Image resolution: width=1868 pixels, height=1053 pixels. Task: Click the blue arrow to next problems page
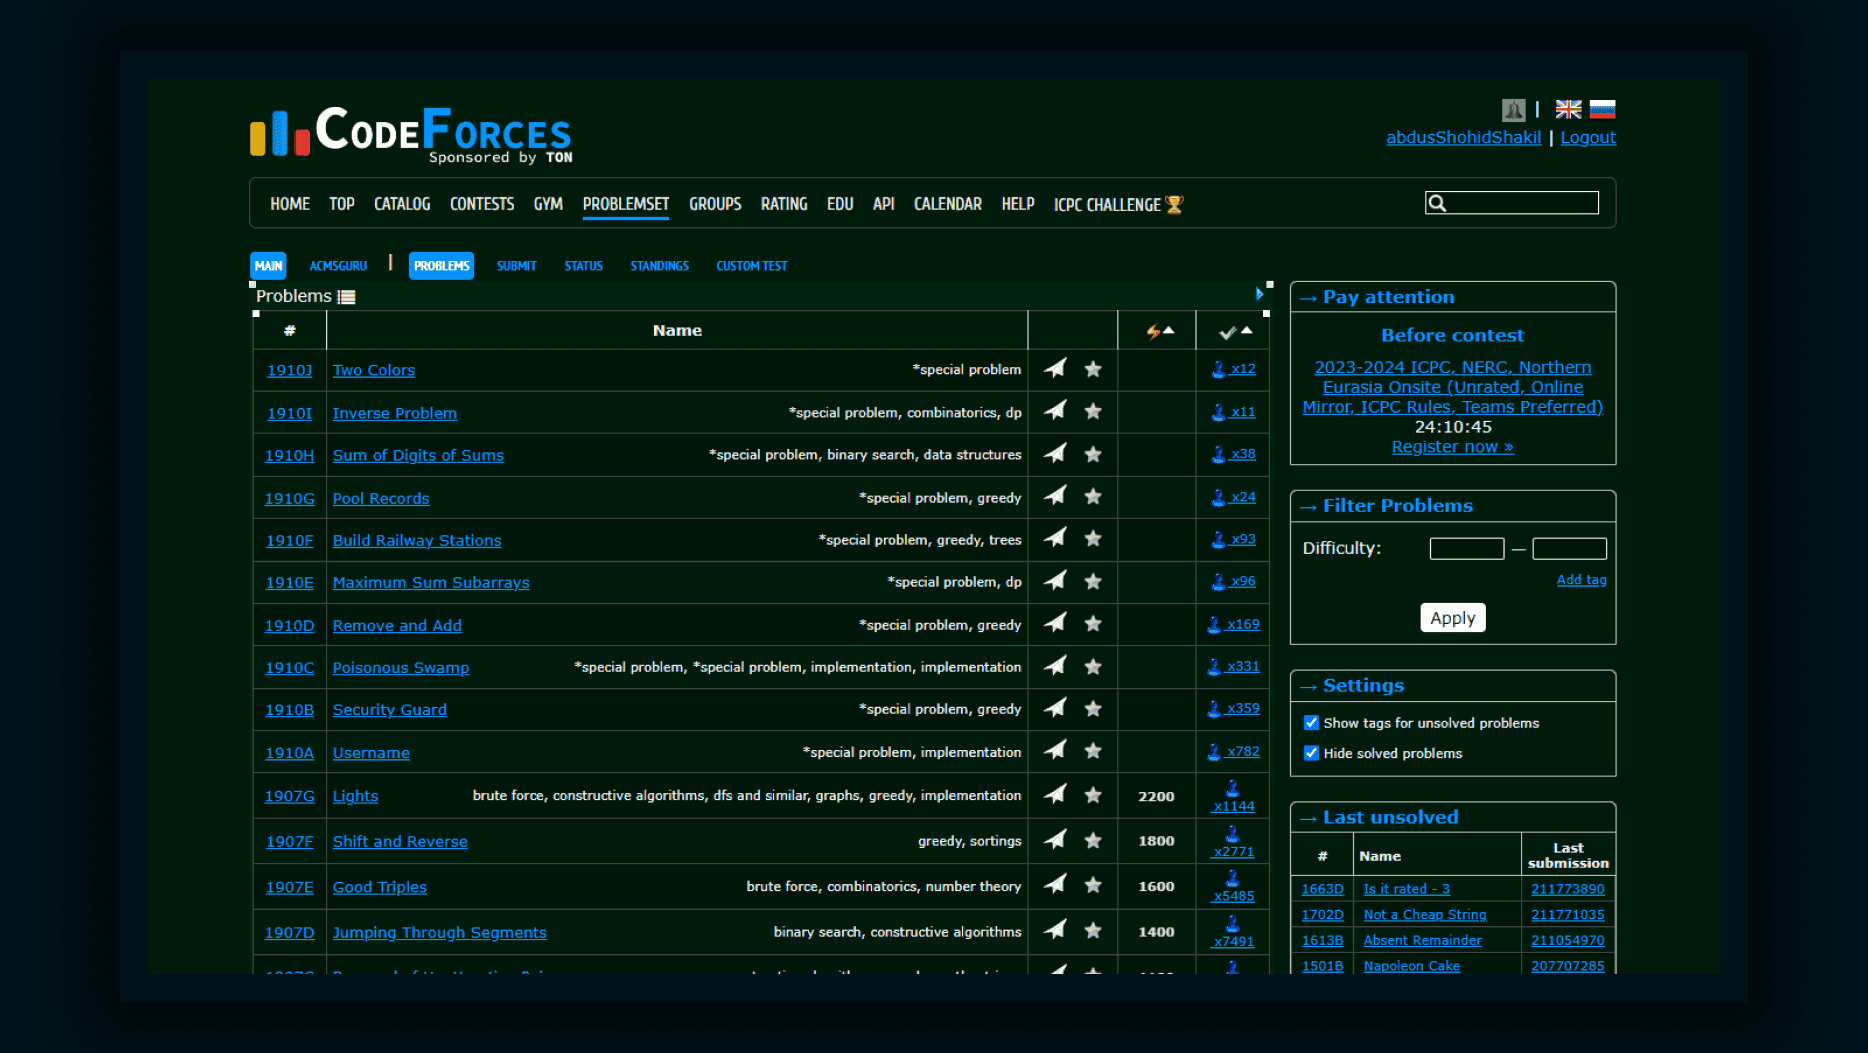[x=1259, y=294]
